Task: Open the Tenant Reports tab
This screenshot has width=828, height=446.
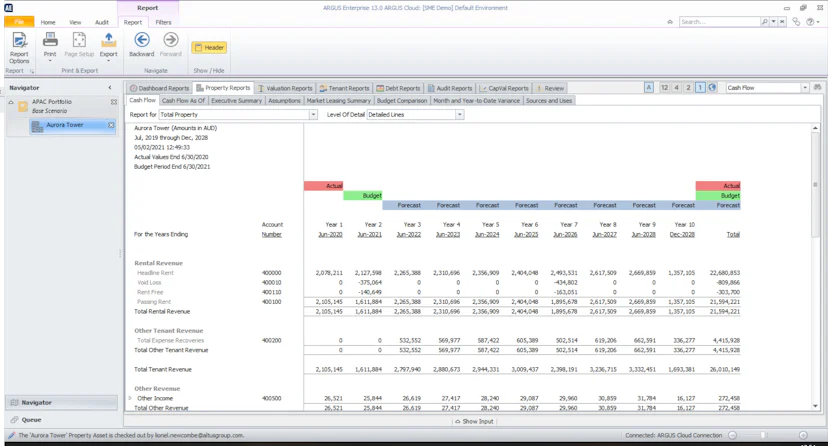Action: tap(344, 88)
